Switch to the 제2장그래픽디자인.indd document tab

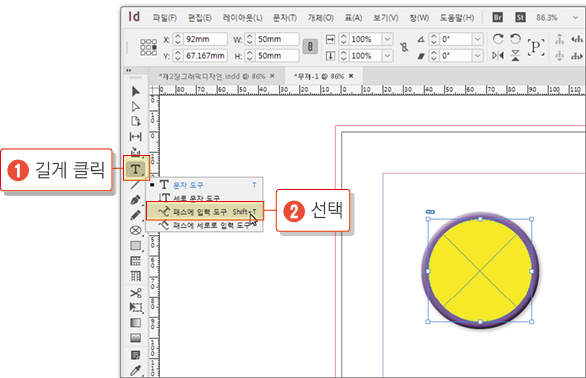coord(211,76)
